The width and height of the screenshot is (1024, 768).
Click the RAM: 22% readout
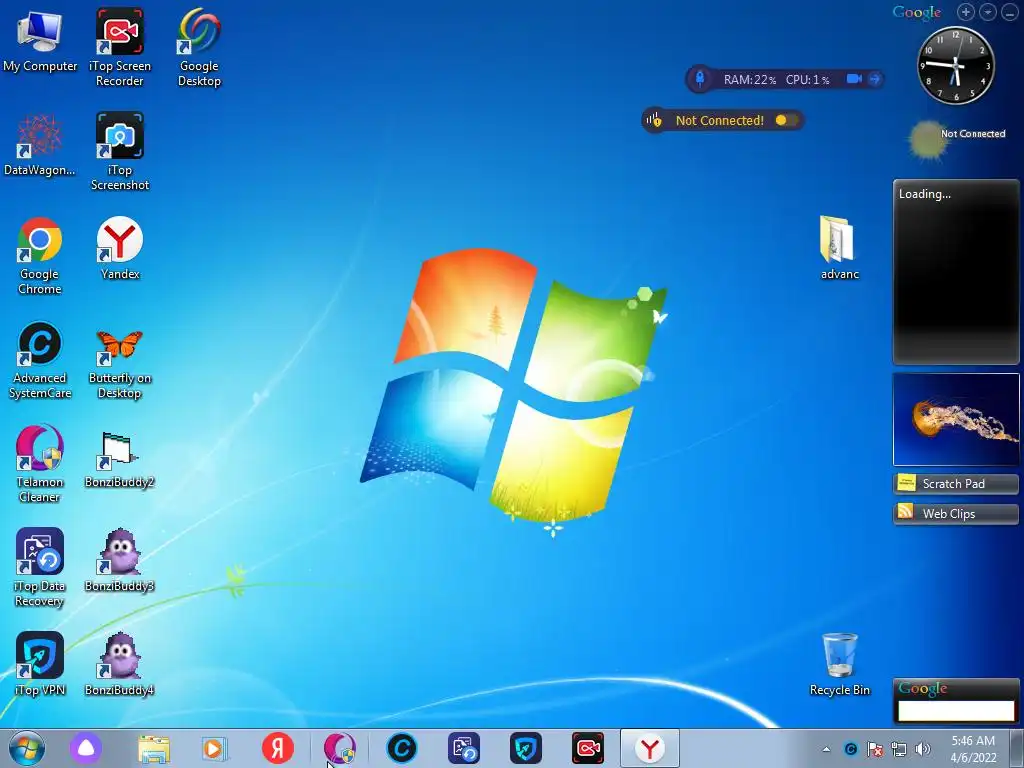pos(750,80)
